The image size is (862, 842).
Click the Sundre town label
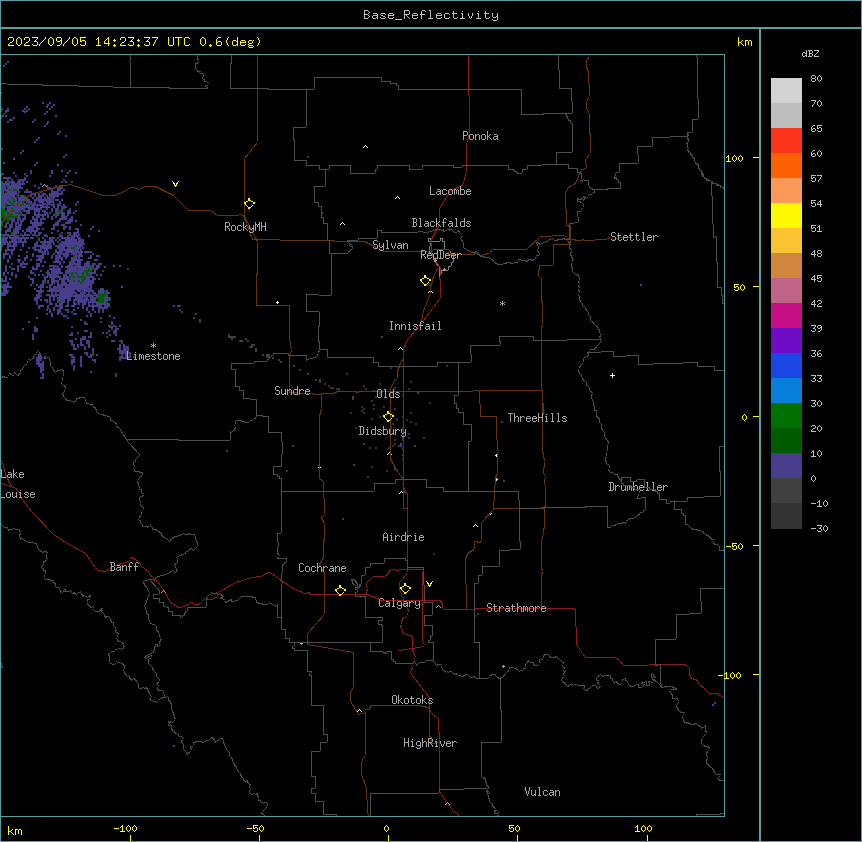click(292, 391)
